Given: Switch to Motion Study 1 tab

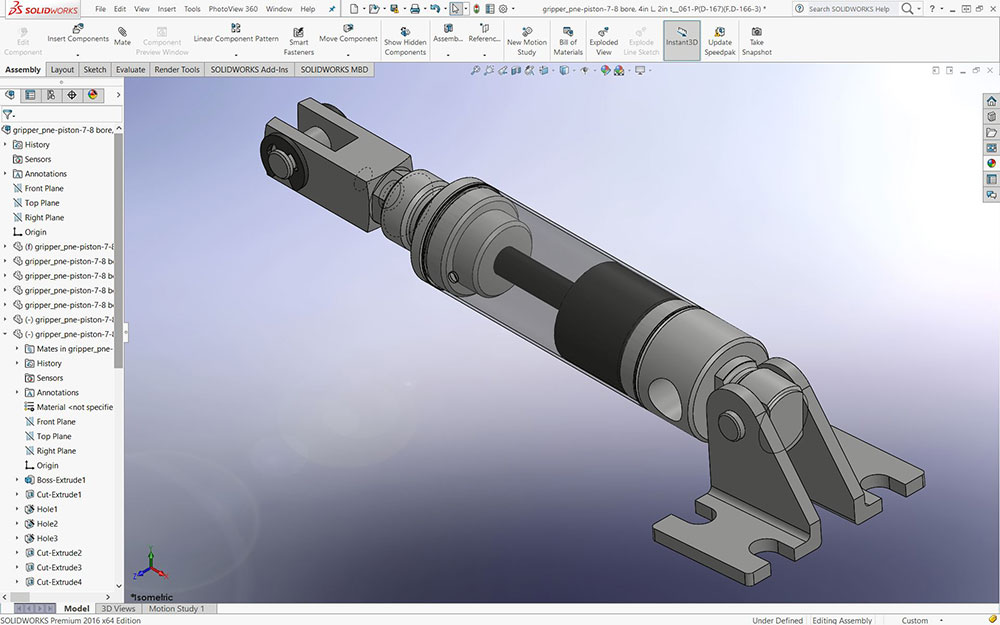Looking at the screenshot, I should pyautogui.click(x=176, y=608).
